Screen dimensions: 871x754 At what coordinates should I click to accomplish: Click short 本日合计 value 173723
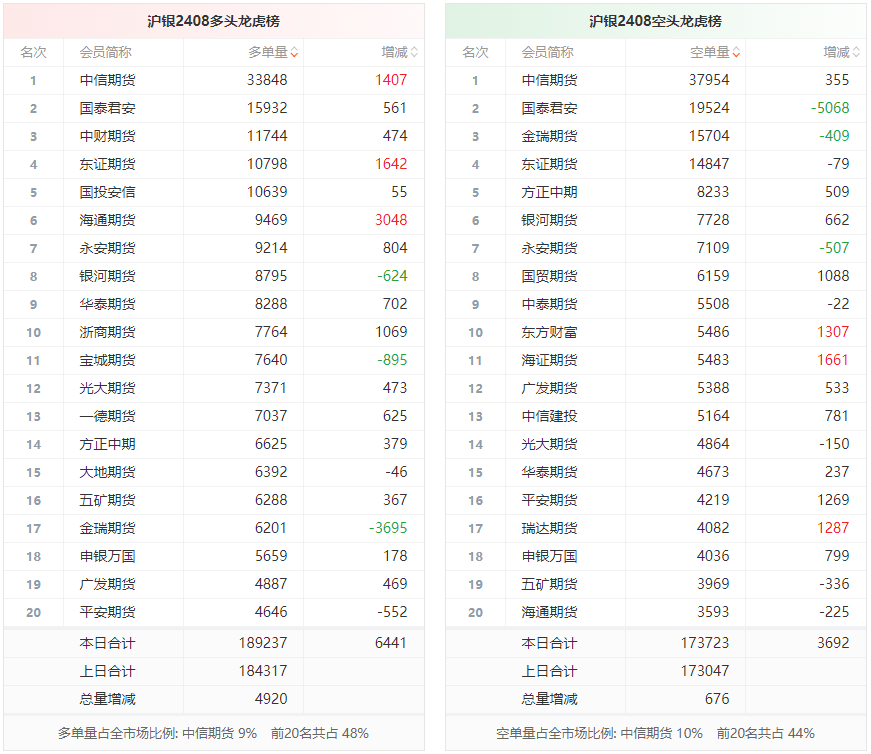705,643
